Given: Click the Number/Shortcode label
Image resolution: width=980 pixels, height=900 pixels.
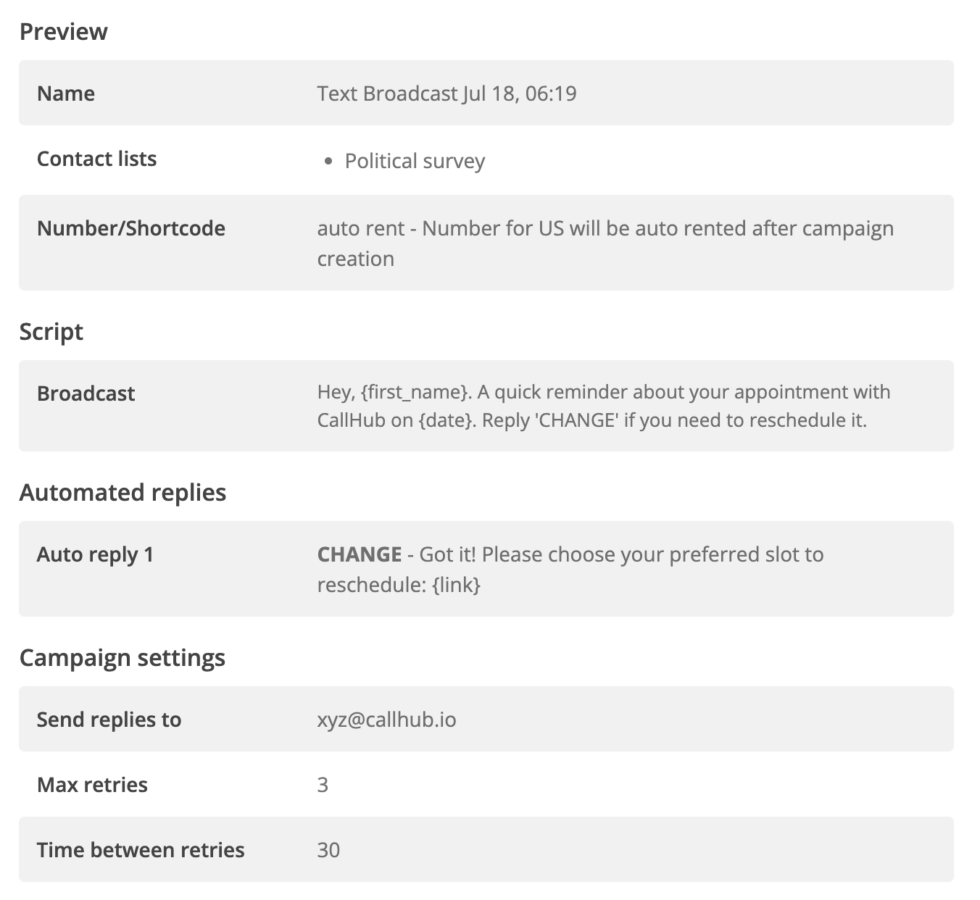Looking at the screenshot, I should tap(131, 229).
